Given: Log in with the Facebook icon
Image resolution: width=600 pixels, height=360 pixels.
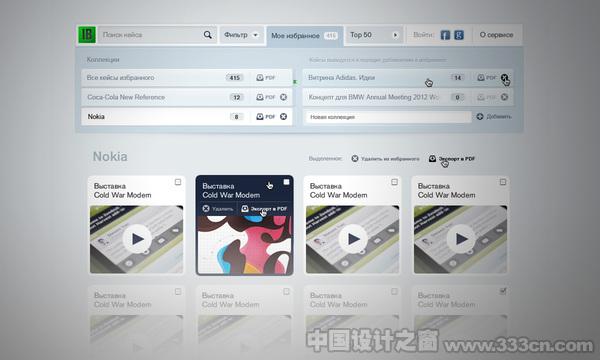Looking at the screenshot, I should click(445, 35).
